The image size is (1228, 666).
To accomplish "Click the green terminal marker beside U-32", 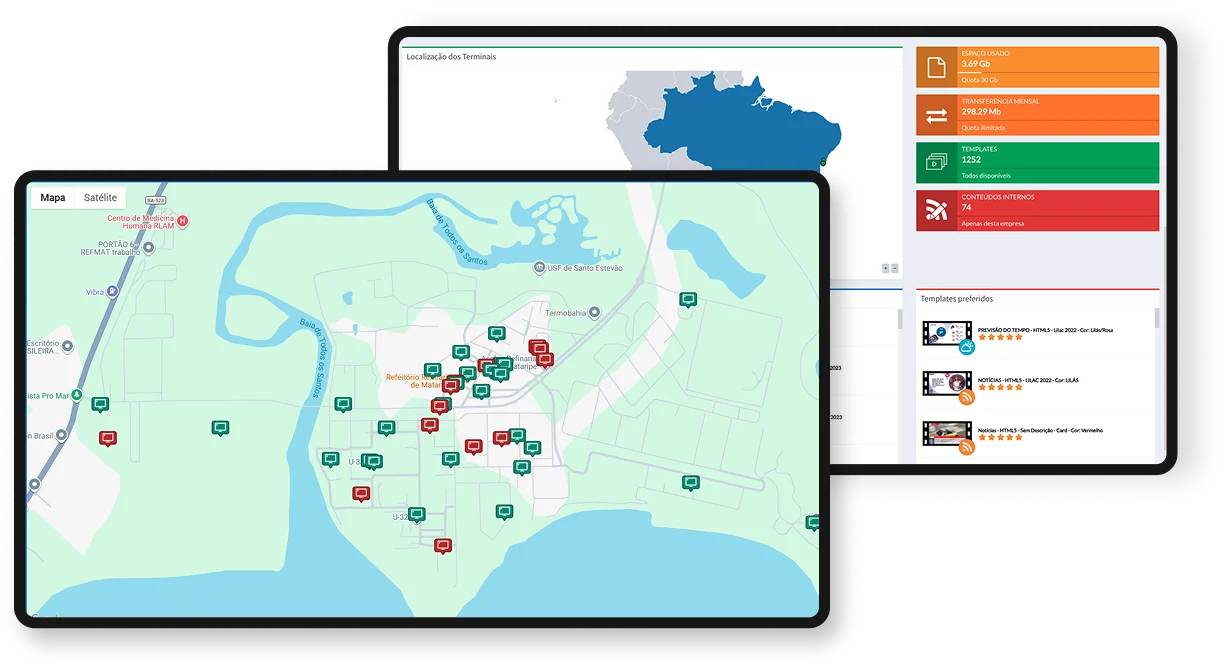I will [x=417, y=515].
